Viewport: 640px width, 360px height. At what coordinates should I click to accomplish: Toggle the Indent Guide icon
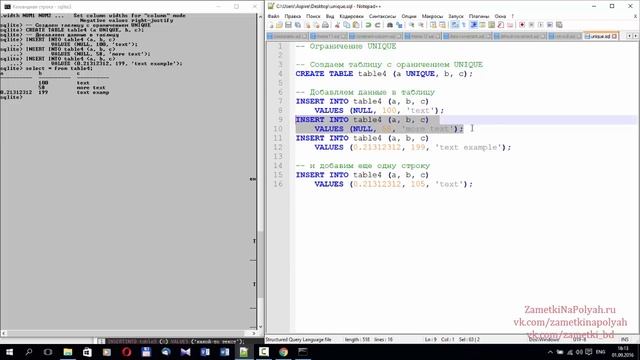point(473,25)
